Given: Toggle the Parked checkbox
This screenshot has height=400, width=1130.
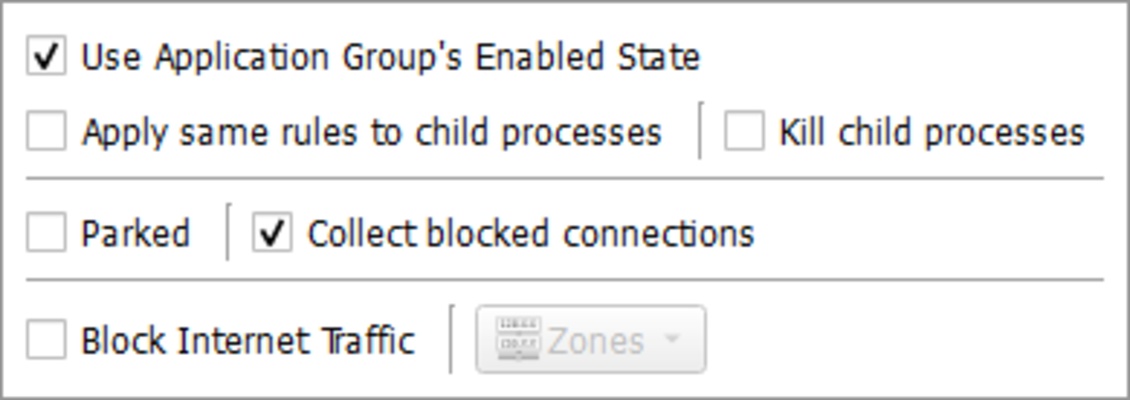Looking at the screenshot, I should point(46,234).
